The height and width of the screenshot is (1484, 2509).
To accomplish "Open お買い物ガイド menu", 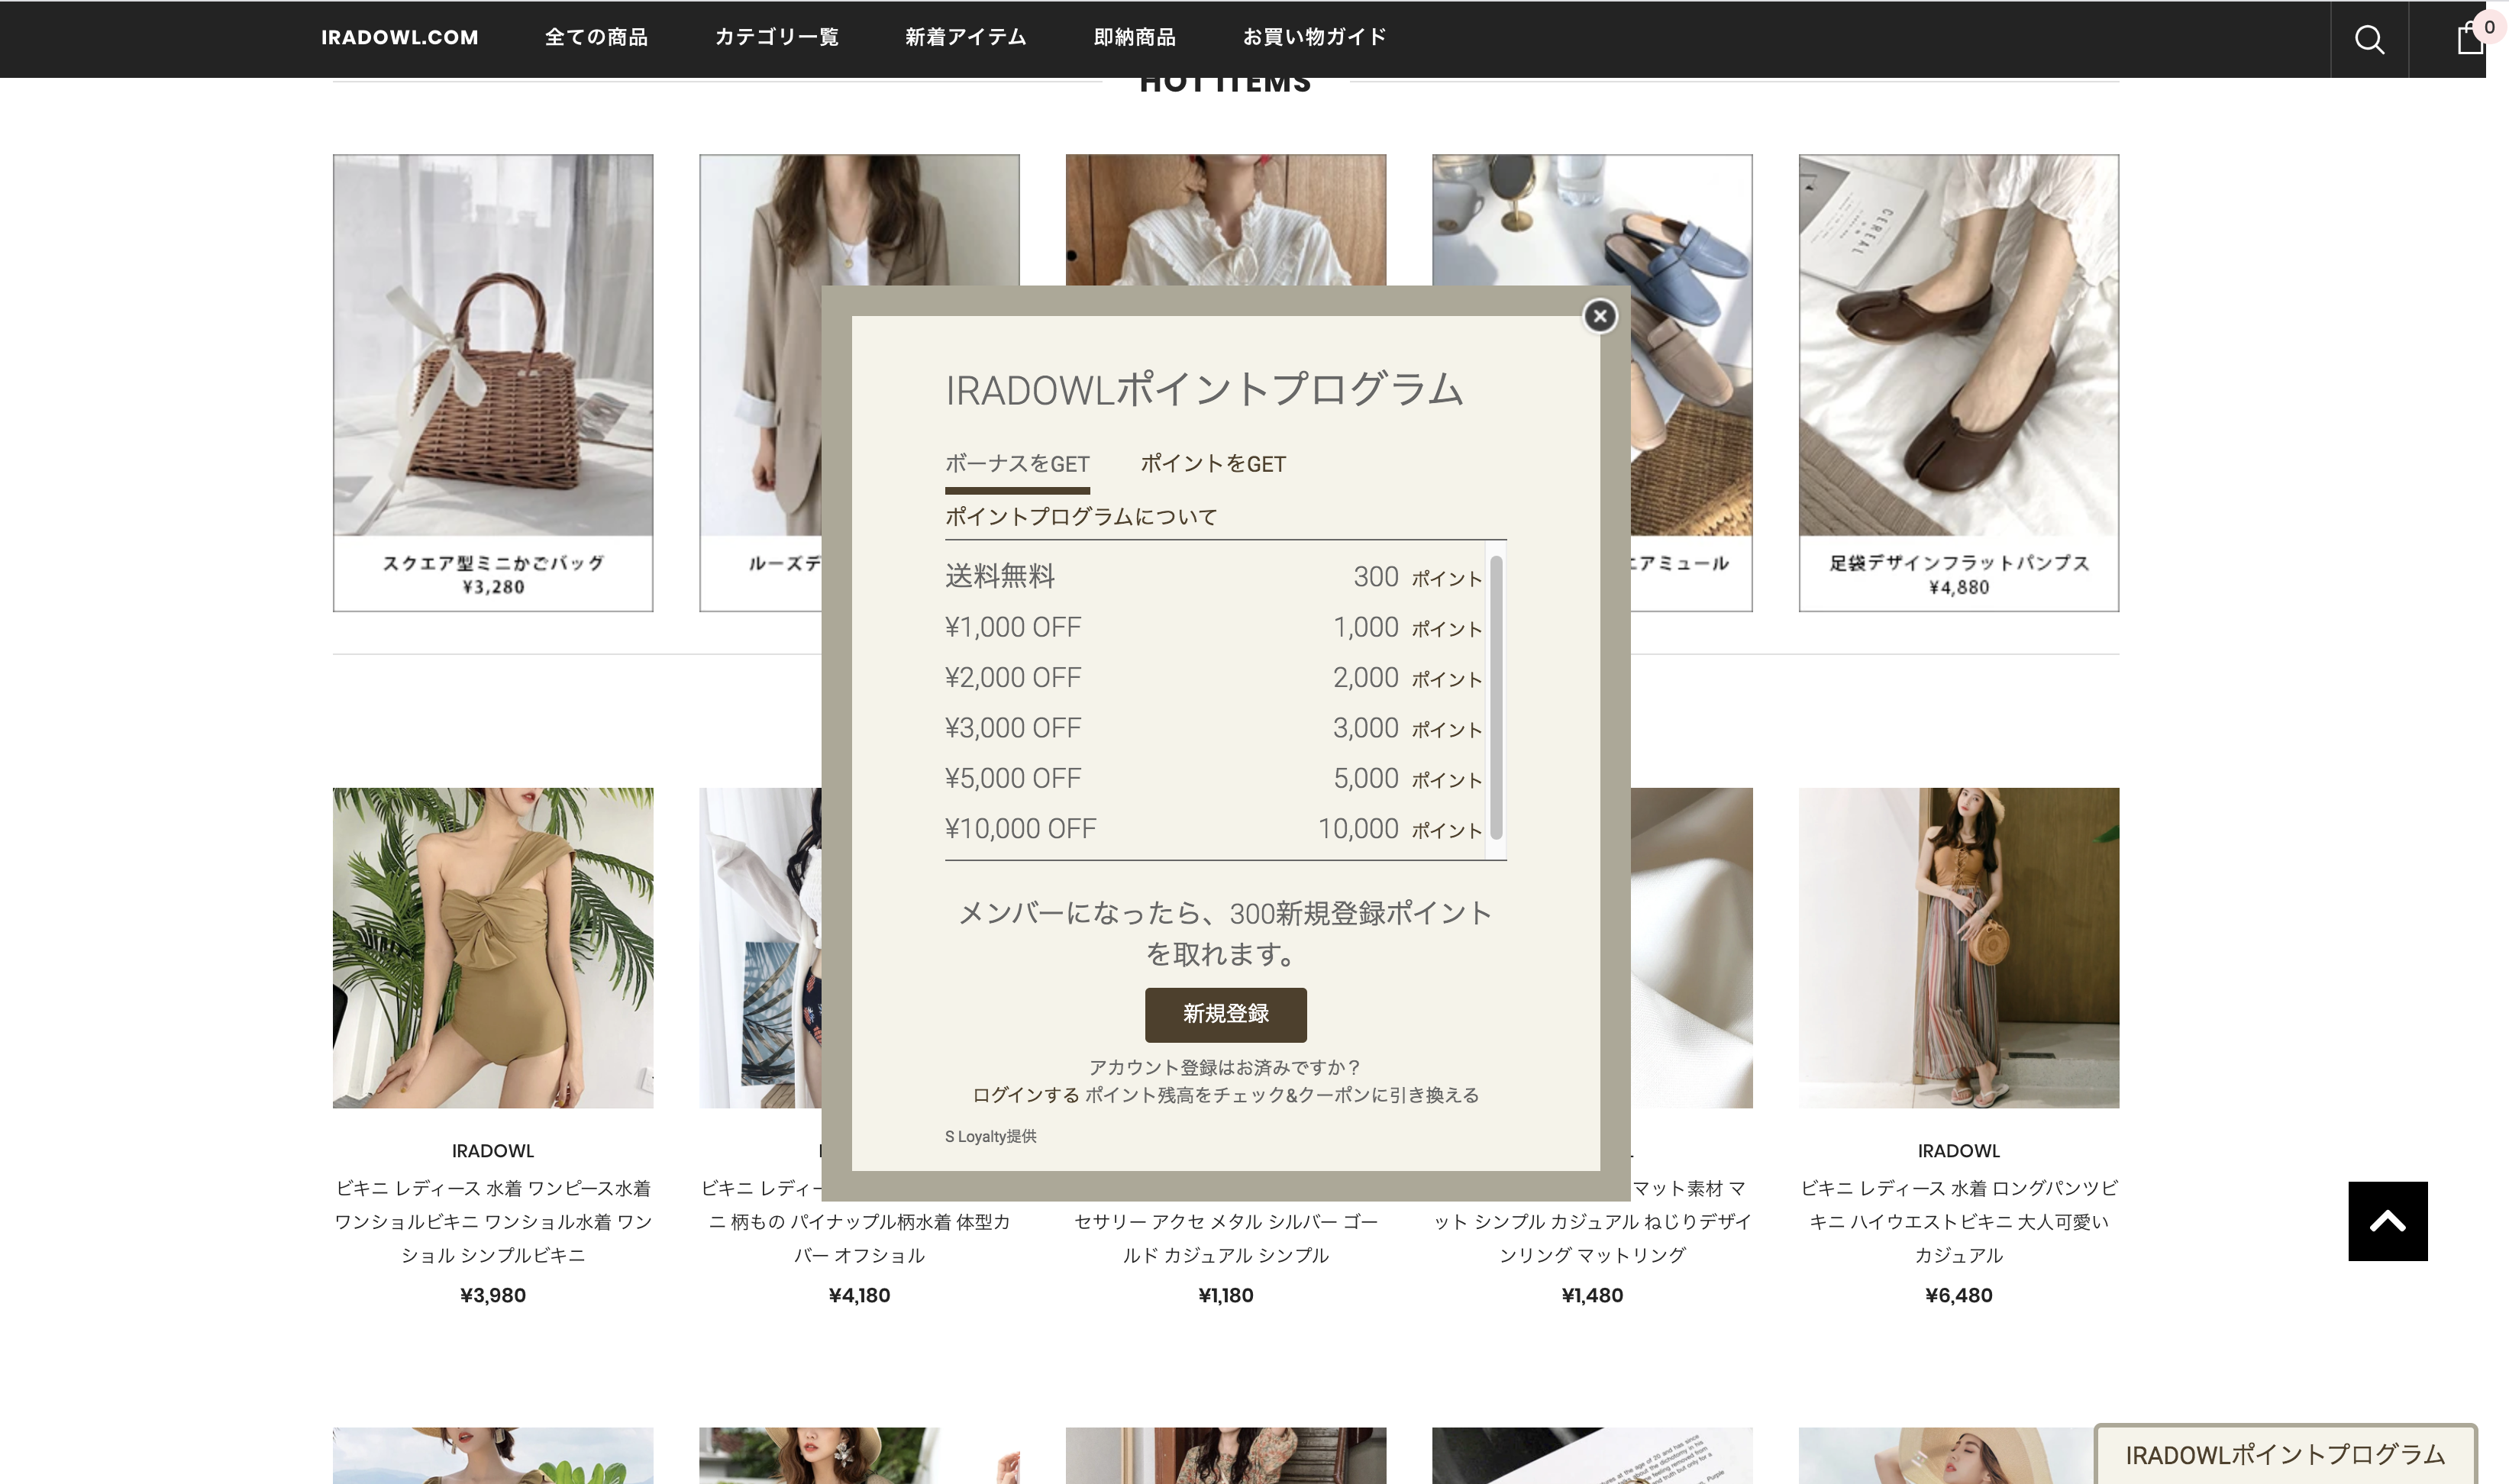I will tap(1314, 37).
